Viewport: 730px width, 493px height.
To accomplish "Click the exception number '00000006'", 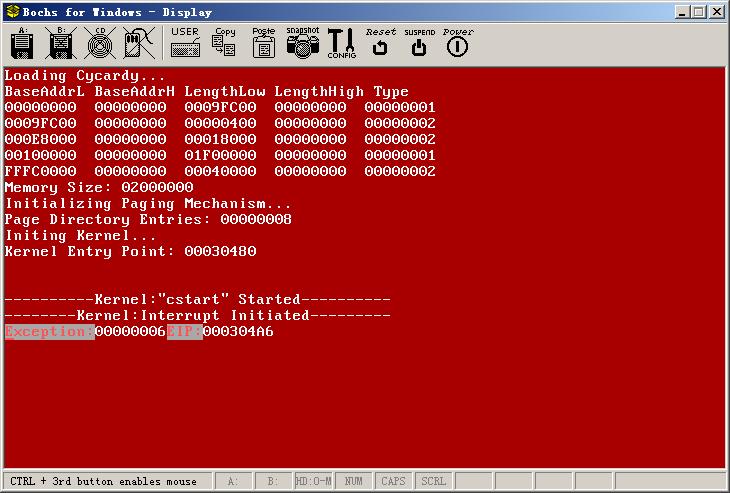I will pyautogui.click(x=130, y=332).
